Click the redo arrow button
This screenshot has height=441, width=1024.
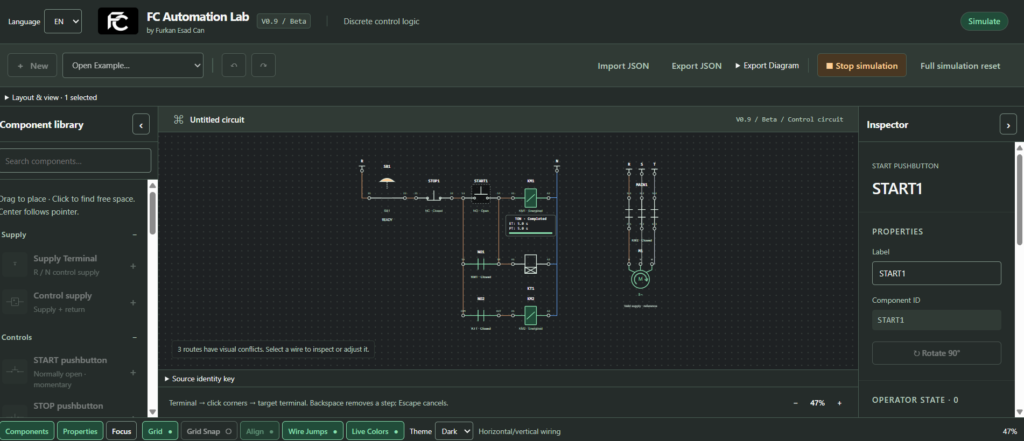pyautogui.click(x=263, y=65)
